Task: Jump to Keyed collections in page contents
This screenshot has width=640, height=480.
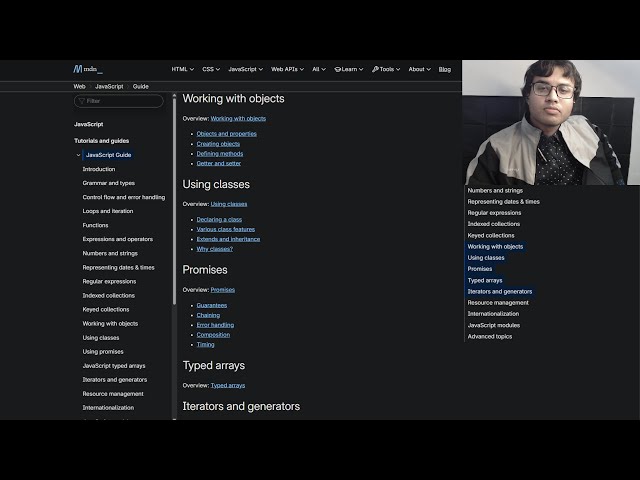Action: click(491, 236)
